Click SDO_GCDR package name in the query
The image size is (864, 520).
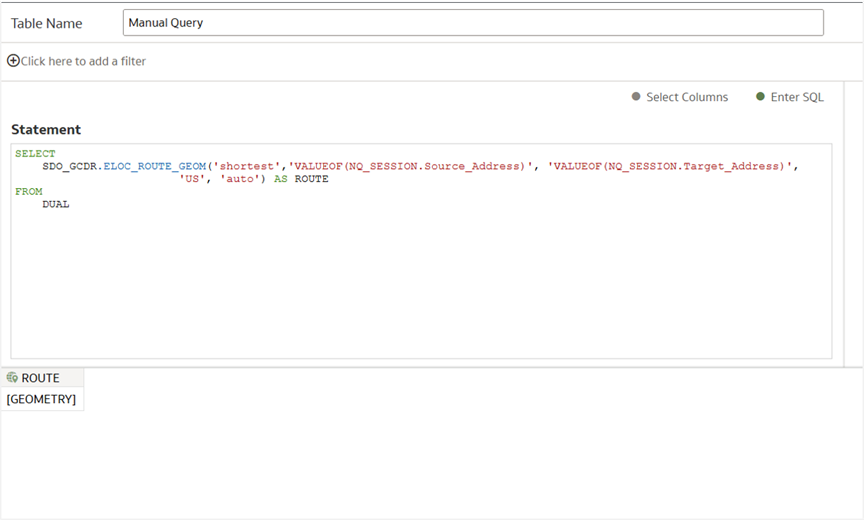pyautogui.click(x=69, y=166)
